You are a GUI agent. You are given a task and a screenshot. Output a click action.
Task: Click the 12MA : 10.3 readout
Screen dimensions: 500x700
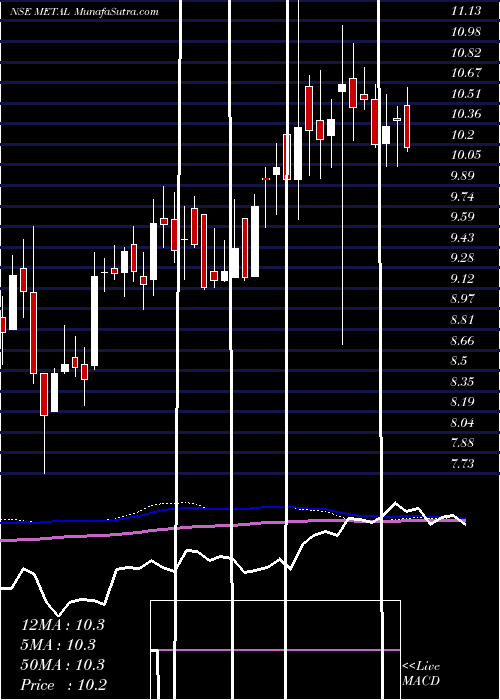pyautogui.click(x=63, y=625)
